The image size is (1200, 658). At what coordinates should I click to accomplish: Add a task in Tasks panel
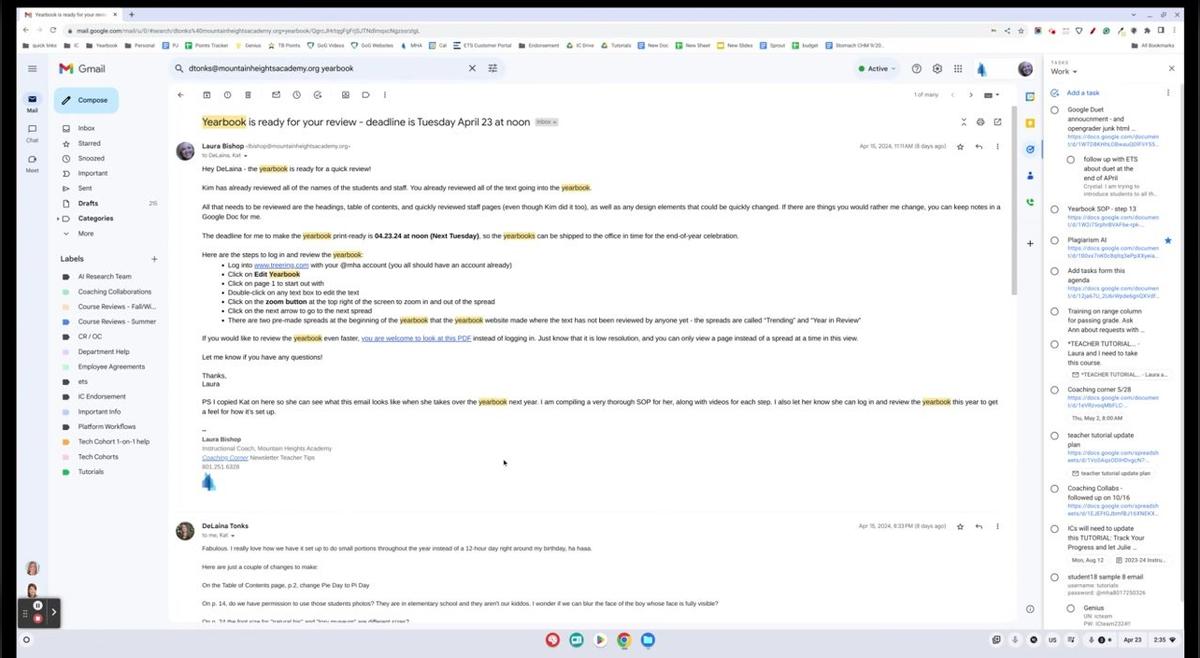pos(1083,92)
